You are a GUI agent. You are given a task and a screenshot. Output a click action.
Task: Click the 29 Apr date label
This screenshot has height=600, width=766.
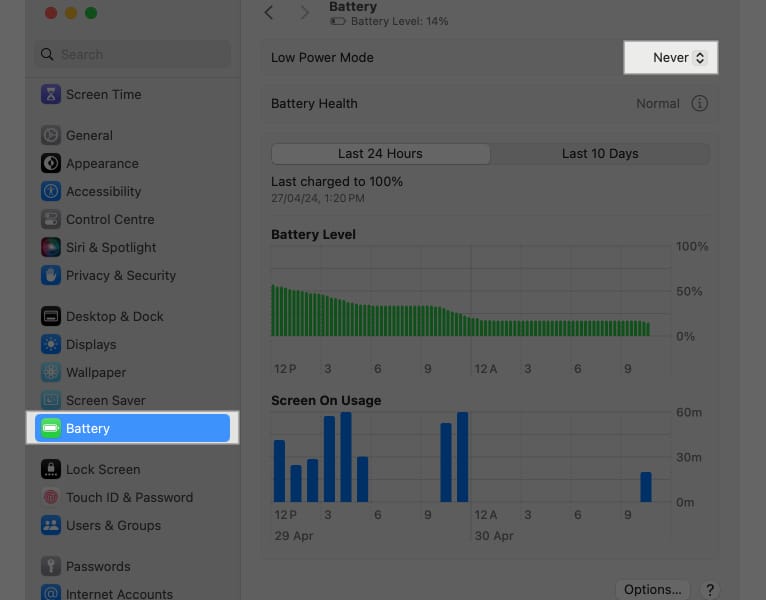coord(294,536)
